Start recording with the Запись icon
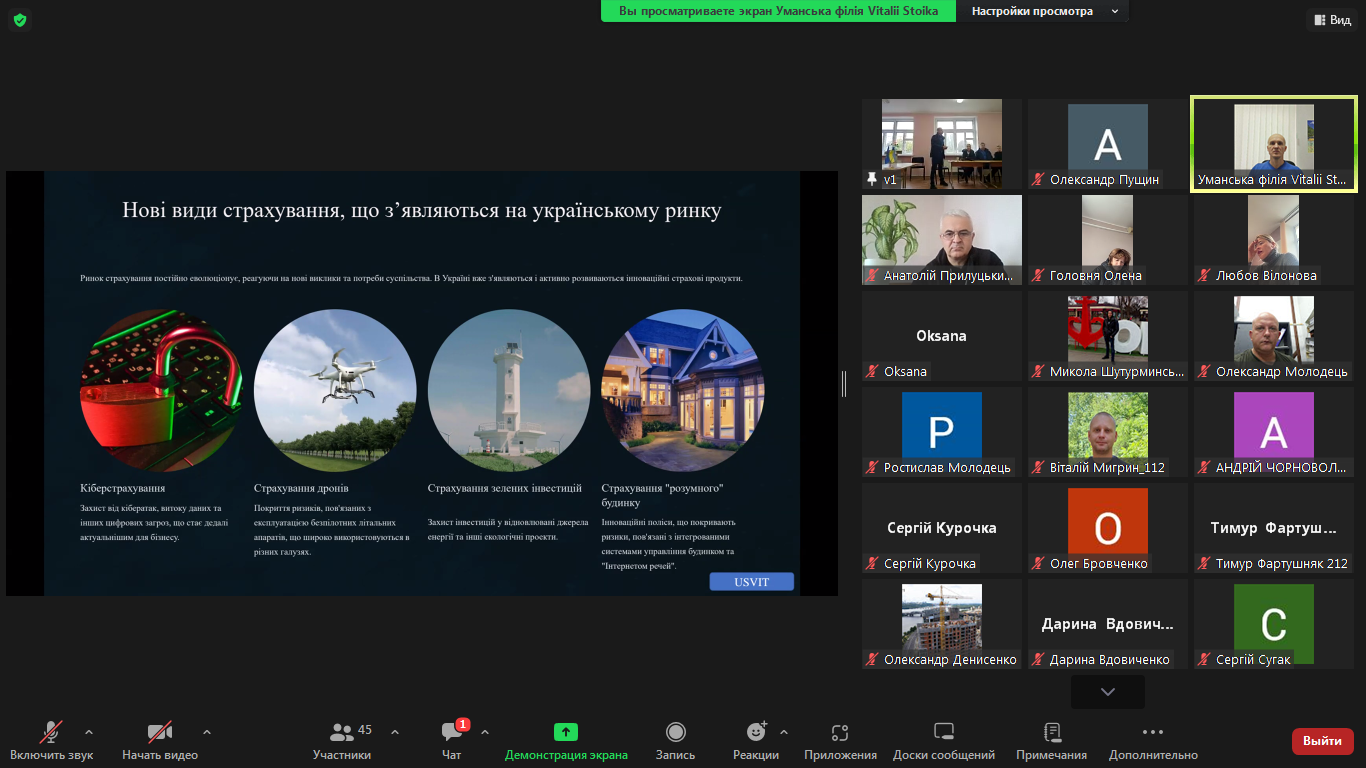The height and width of the screenshot is (768, 1366). 675,733
